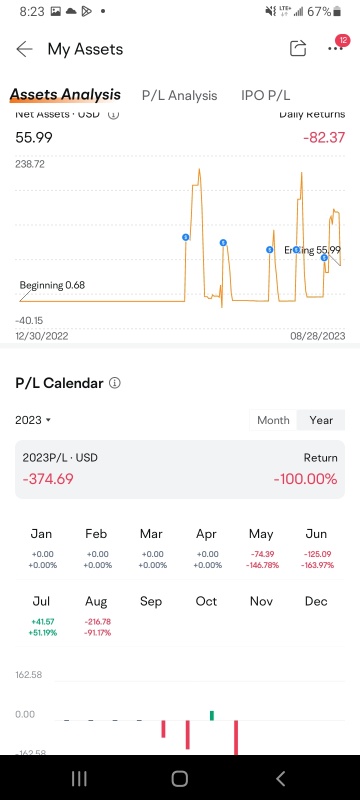Open the three-dot more menu with badge
The height and width of the screenshot is (800, 360).
pos(335,48)
